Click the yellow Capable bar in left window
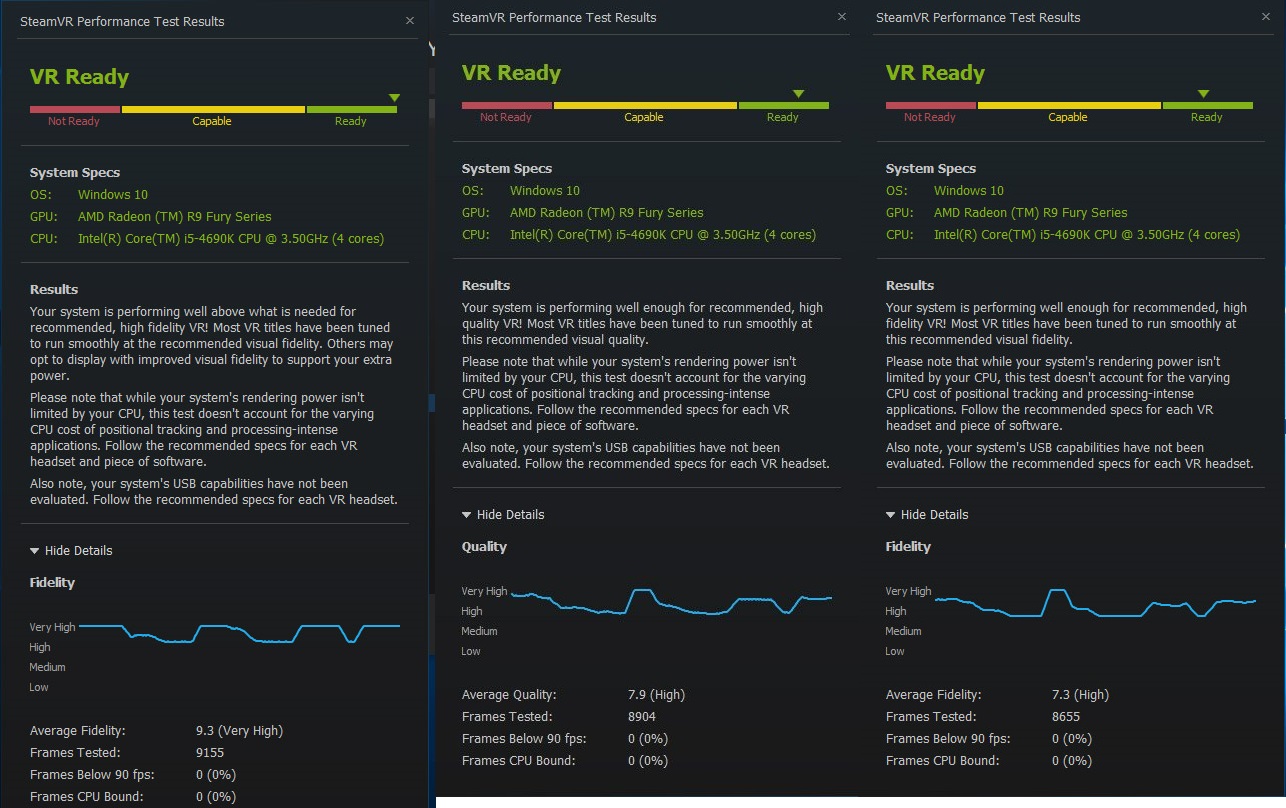This screenshot has width=1286, height=808. point(213,109)
